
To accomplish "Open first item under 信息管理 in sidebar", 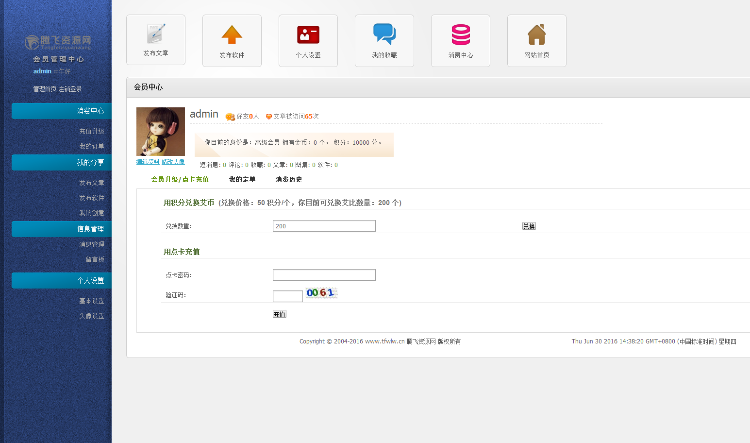I will click(x=91, y=244).
